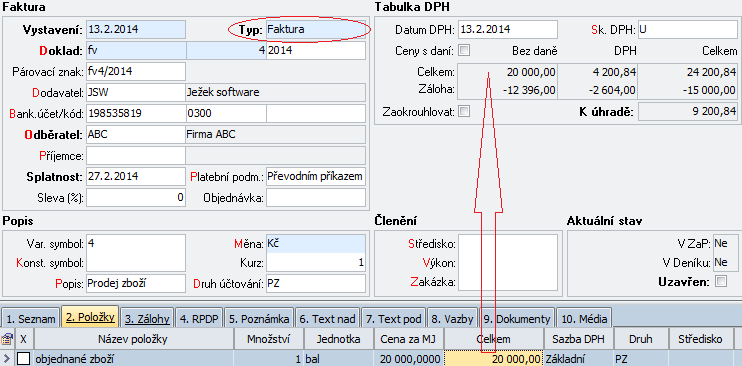This screenshot has width=742, height=366.
Task: Check the Uzavřen checkbox
Action: (x=721, y=281)
